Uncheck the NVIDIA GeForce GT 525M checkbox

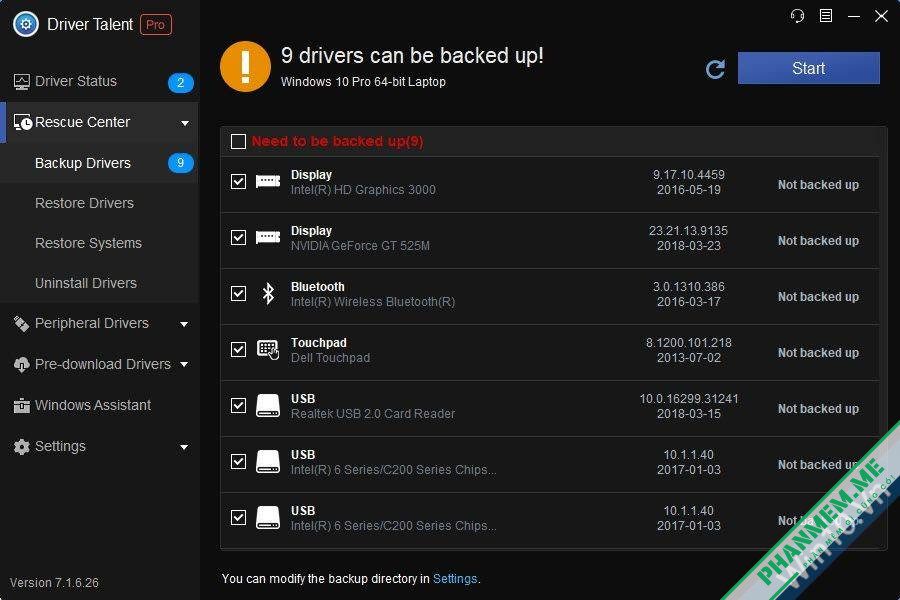pyautogui.click(x=238, y=237)
